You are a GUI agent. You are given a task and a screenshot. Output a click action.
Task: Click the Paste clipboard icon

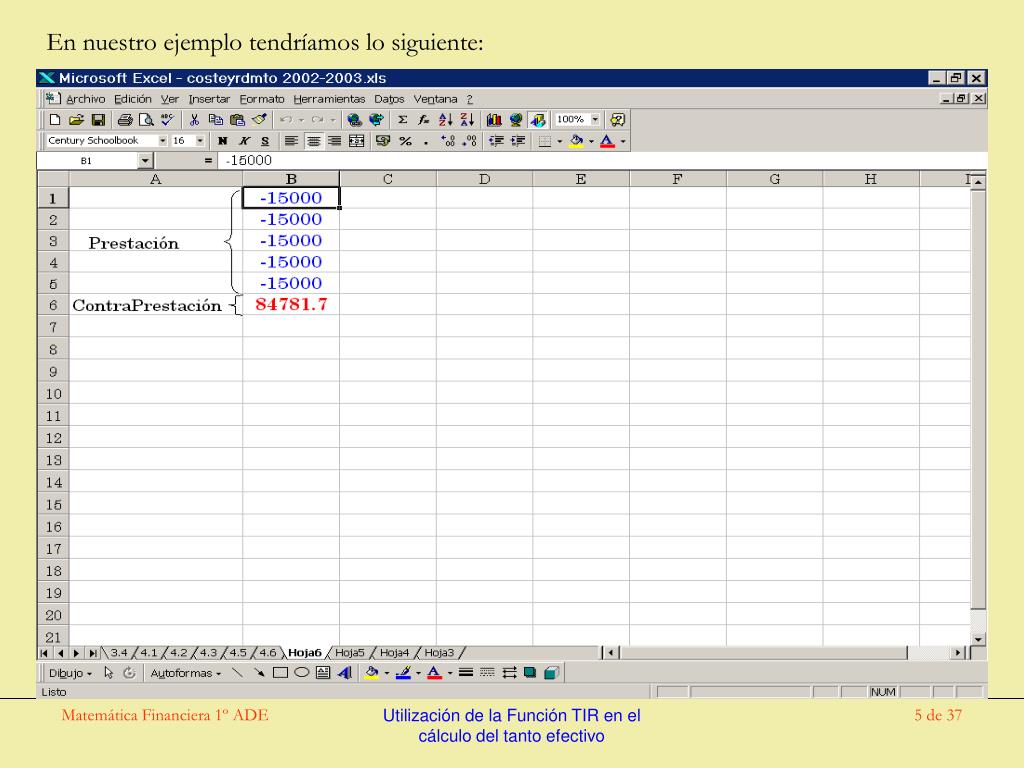[237, 120]
